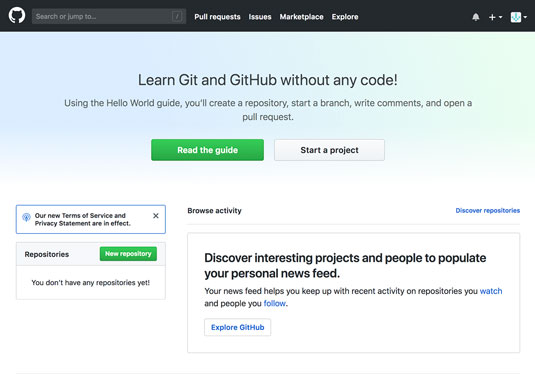The height and width of the screenshot is (374, 535).
Task: Click the Read the guide button
Action: [207, 150]
